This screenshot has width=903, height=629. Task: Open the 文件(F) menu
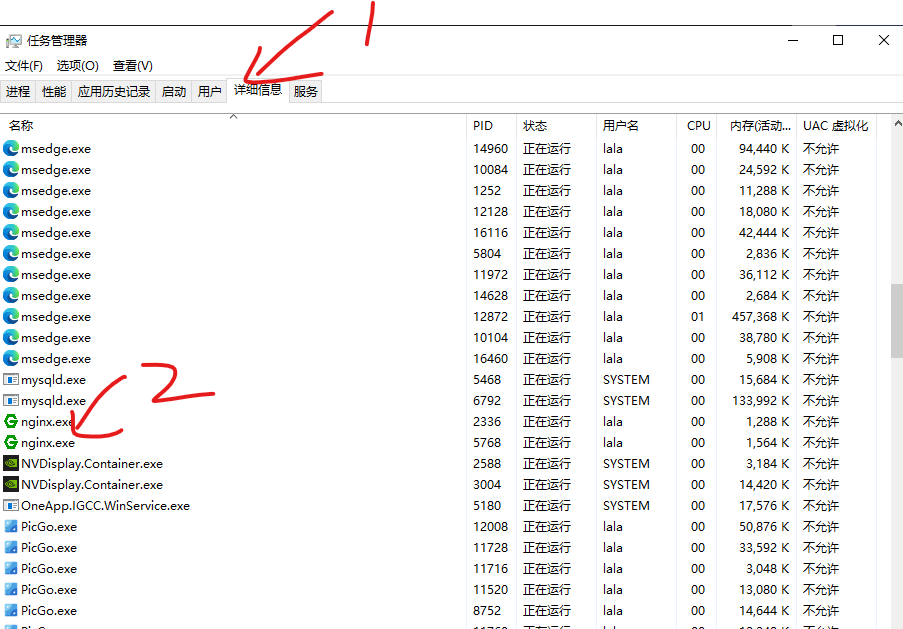point(24,66)
